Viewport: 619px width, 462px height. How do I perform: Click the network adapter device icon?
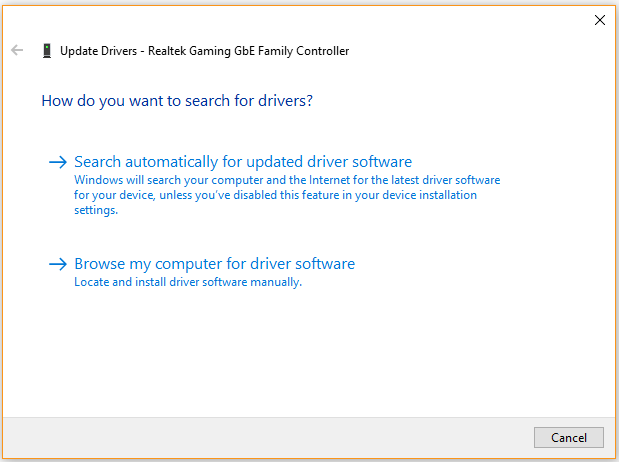point(47,51)
